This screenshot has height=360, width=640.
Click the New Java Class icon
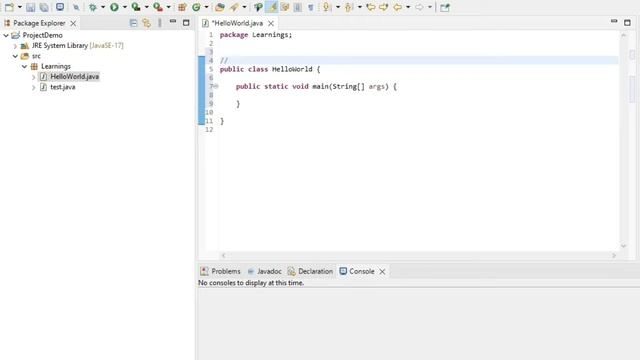[x=196, y=7]
